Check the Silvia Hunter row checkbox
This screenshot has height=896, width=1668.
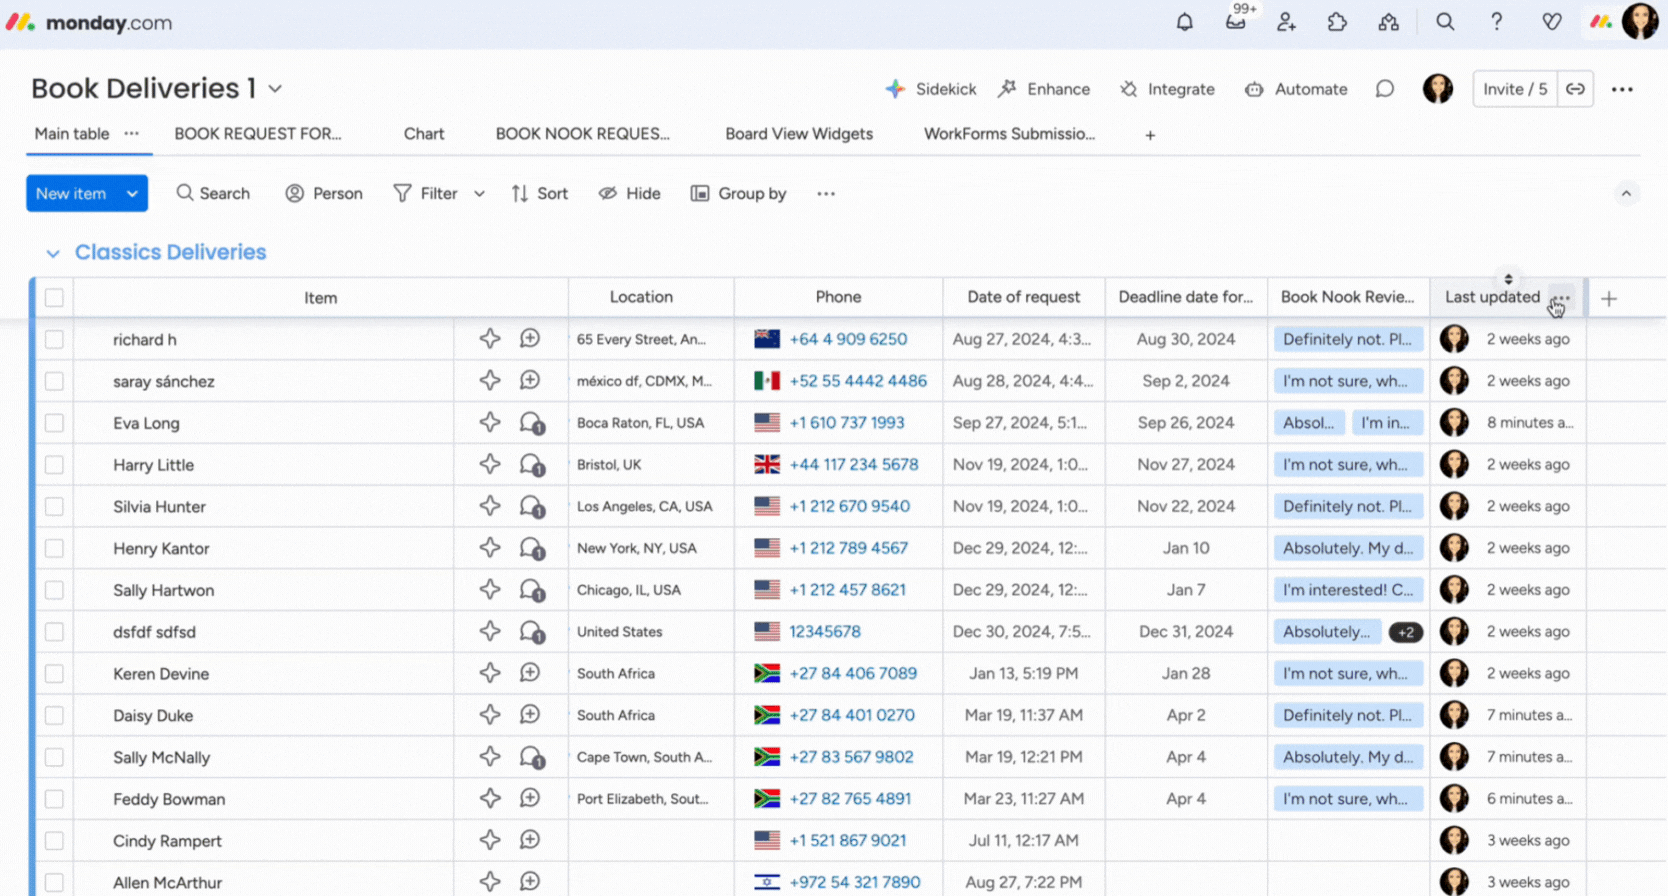point(54,506)
